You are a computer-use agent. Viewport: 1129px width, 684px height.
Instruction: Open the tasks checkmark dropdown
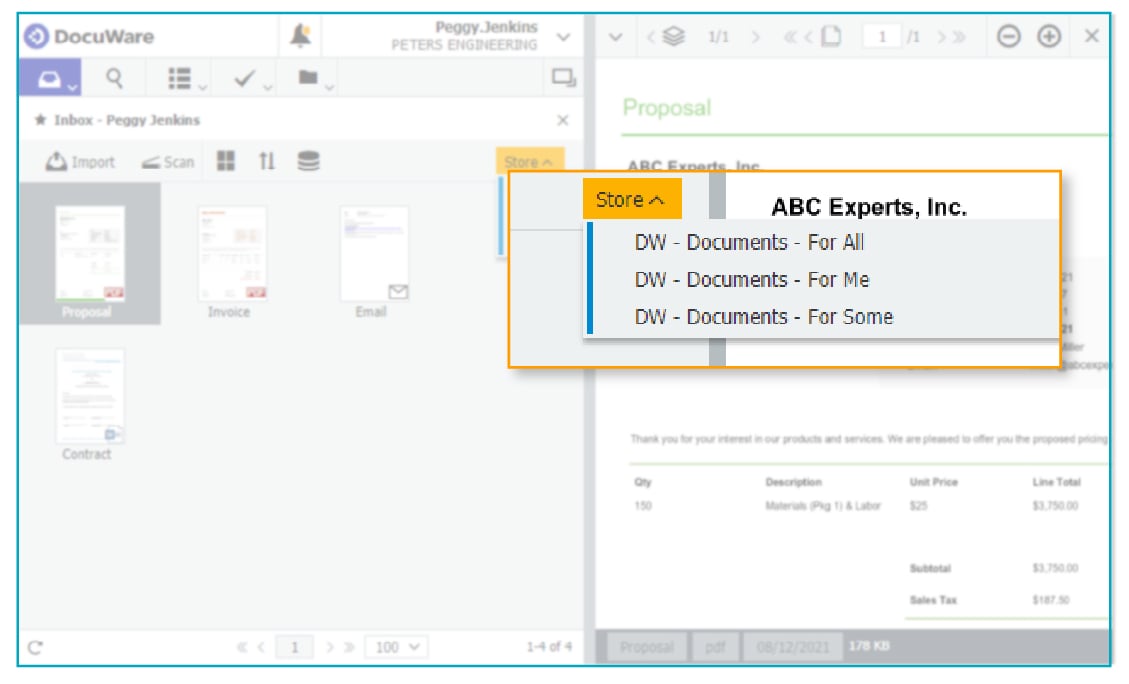tap(252, 78)
